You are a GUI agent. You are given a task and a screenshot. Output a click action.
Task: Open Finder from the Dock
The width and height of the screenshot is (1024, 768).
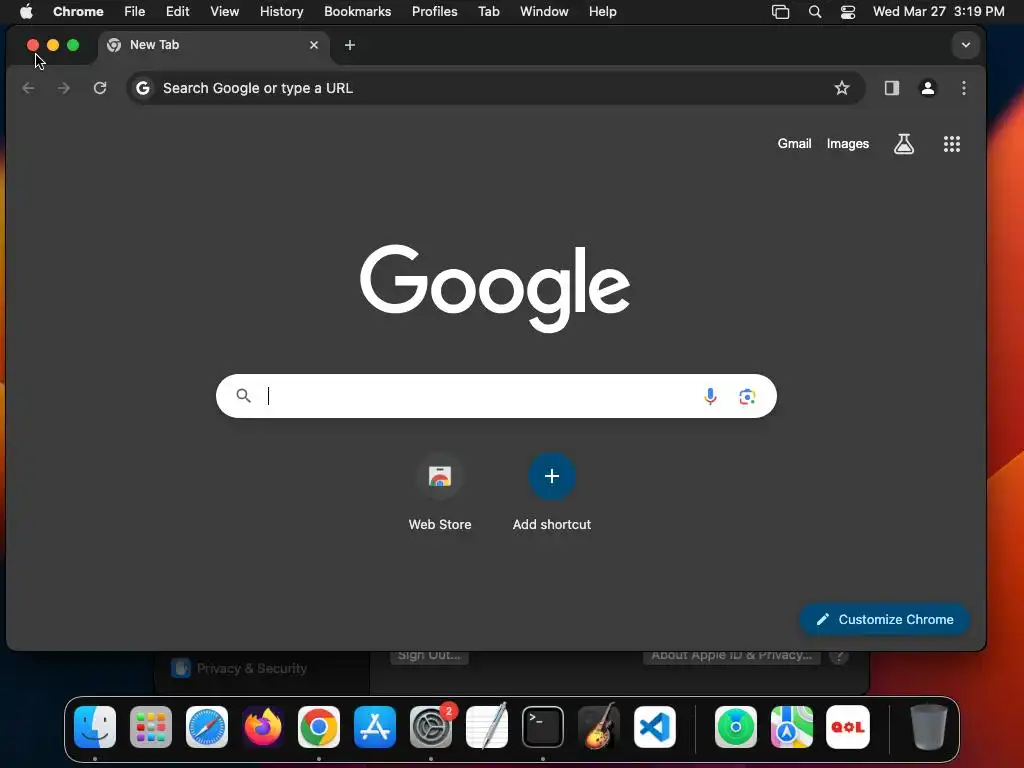[95, 727]
